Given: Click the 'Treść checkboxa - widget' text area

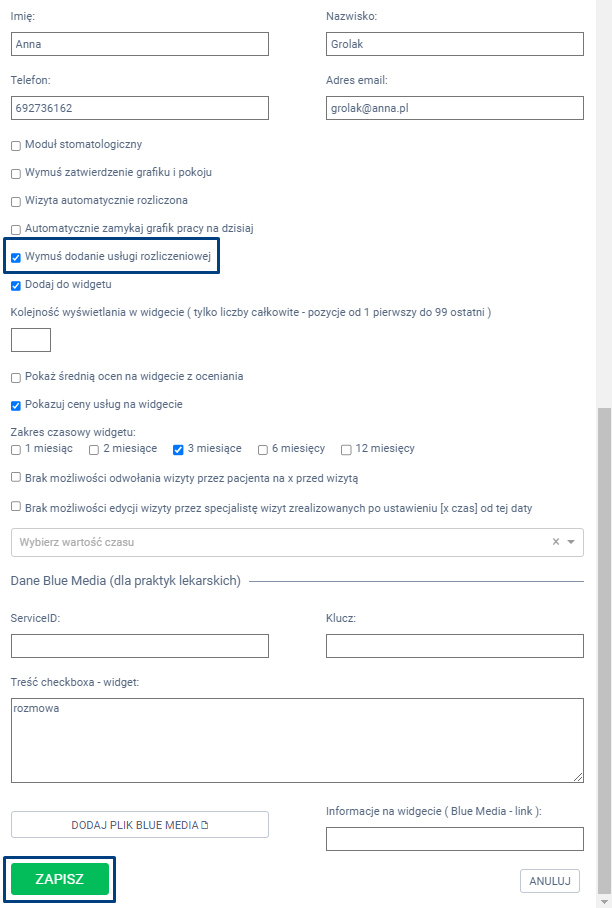Looking at the screenshot, I should click(x=297, y=740).
